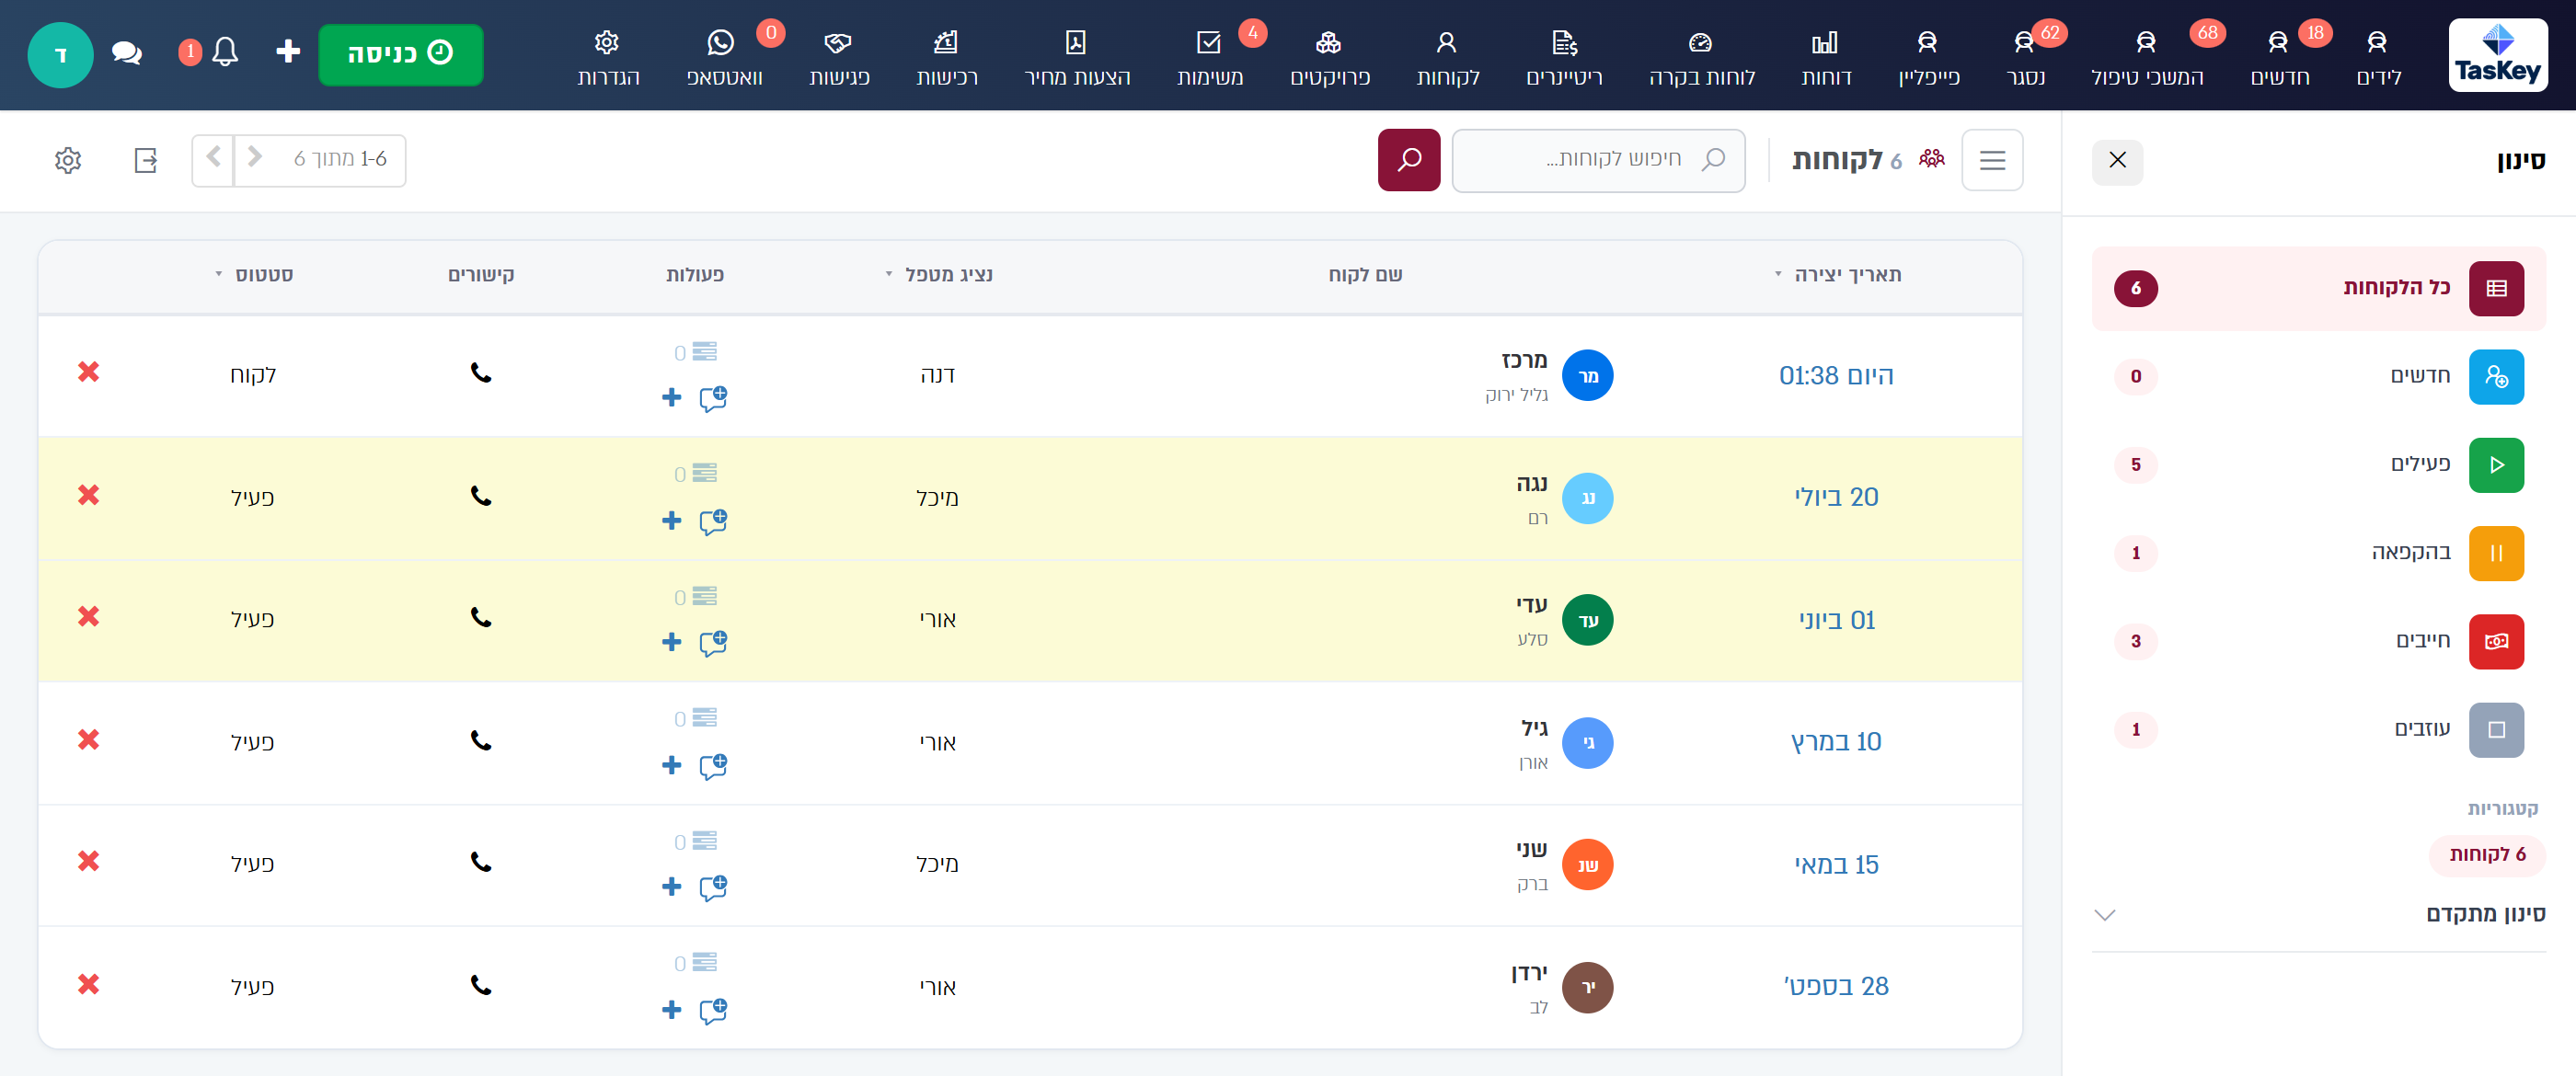
Task: Open the user avatar ד menu
Action: pos(60,55)
